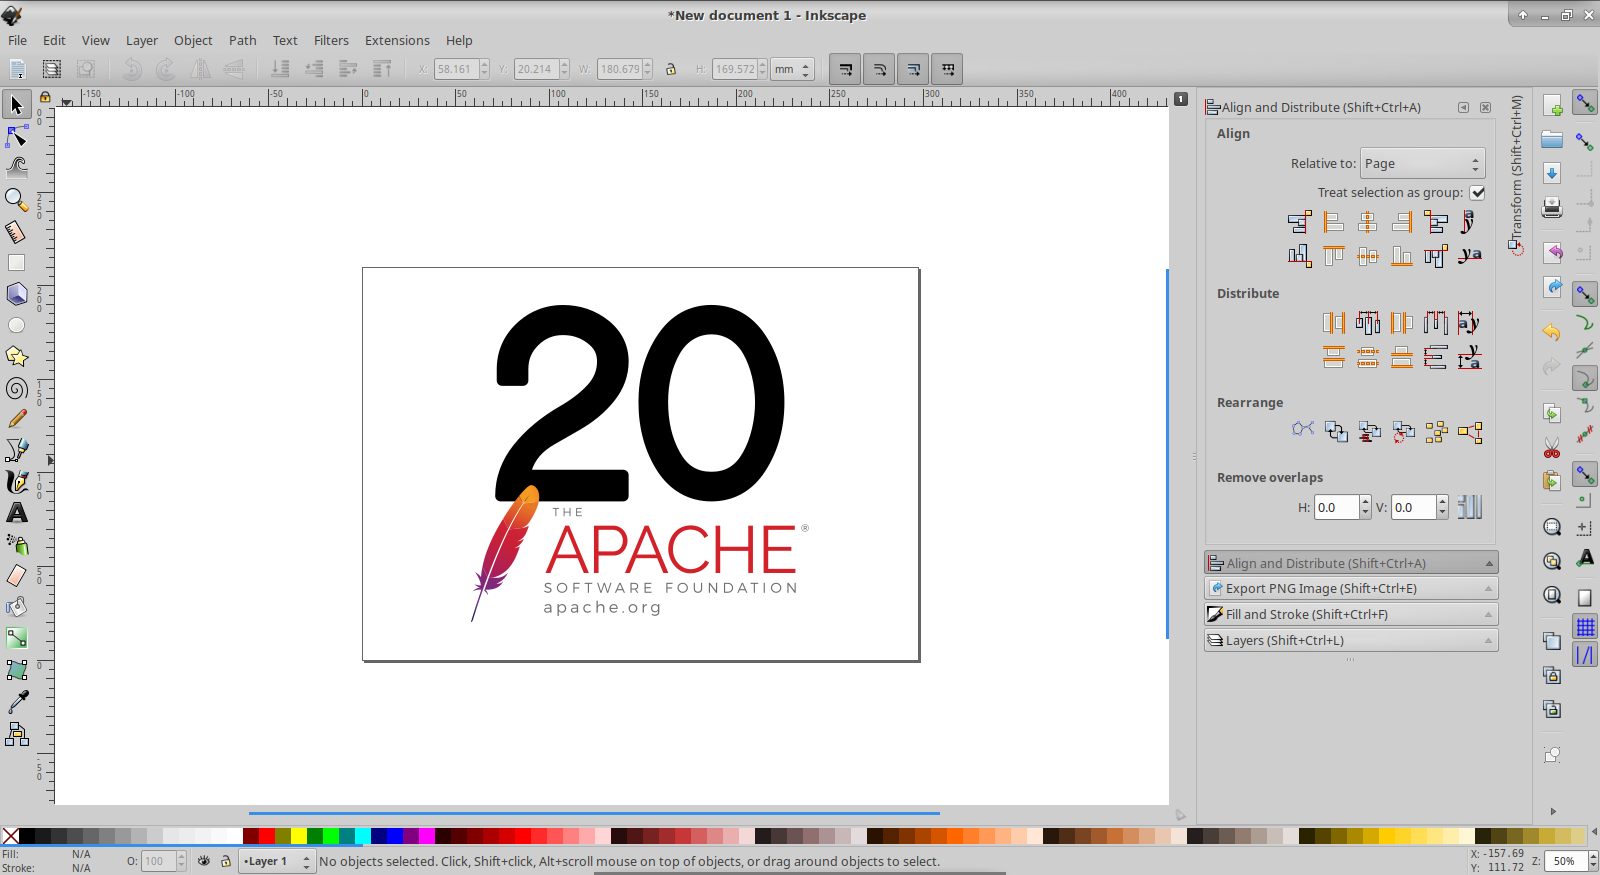This screenshot has height=875, width=1600.
Task: Pick the yellow palette swatch
Action: tap(299, 836)
